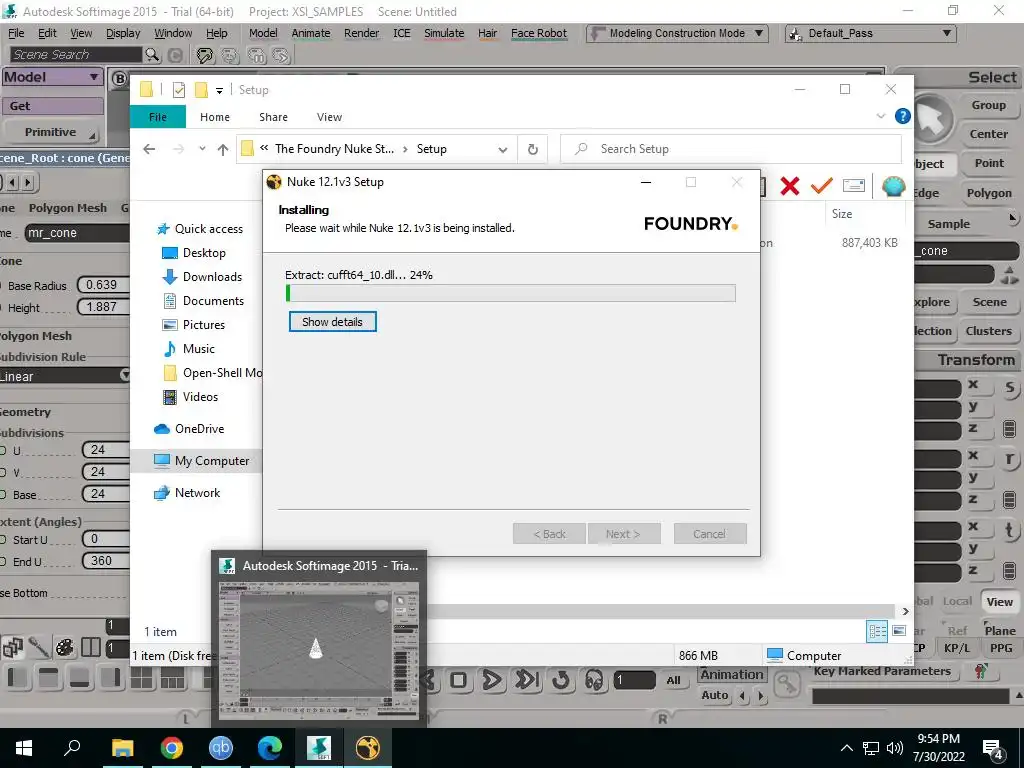
Task: Jump to last frame in Softimage
Action: point(527,680)
